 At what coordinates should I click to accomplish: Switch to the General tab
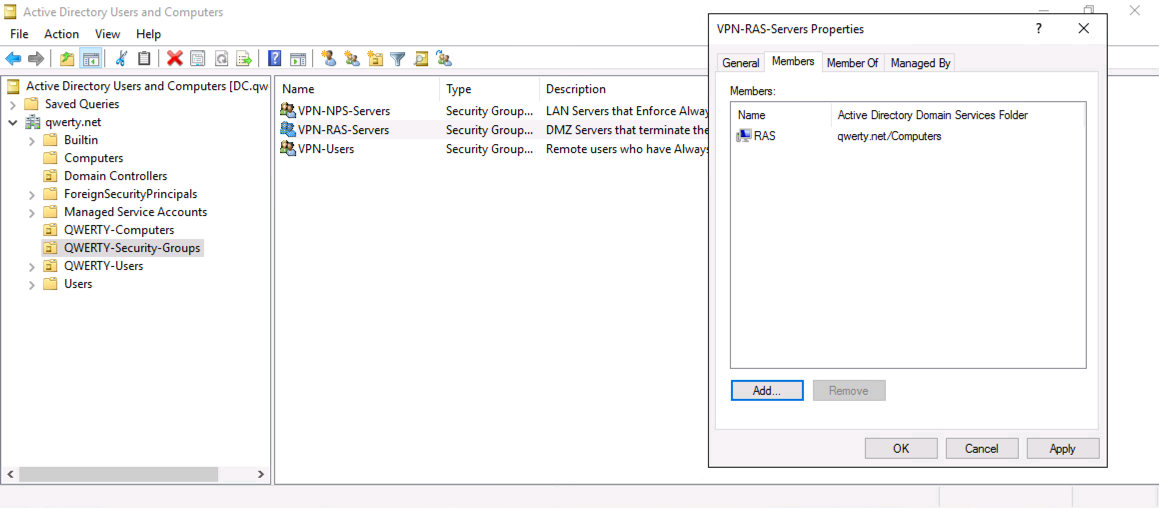pyautogui.click(x=741, y=64)
